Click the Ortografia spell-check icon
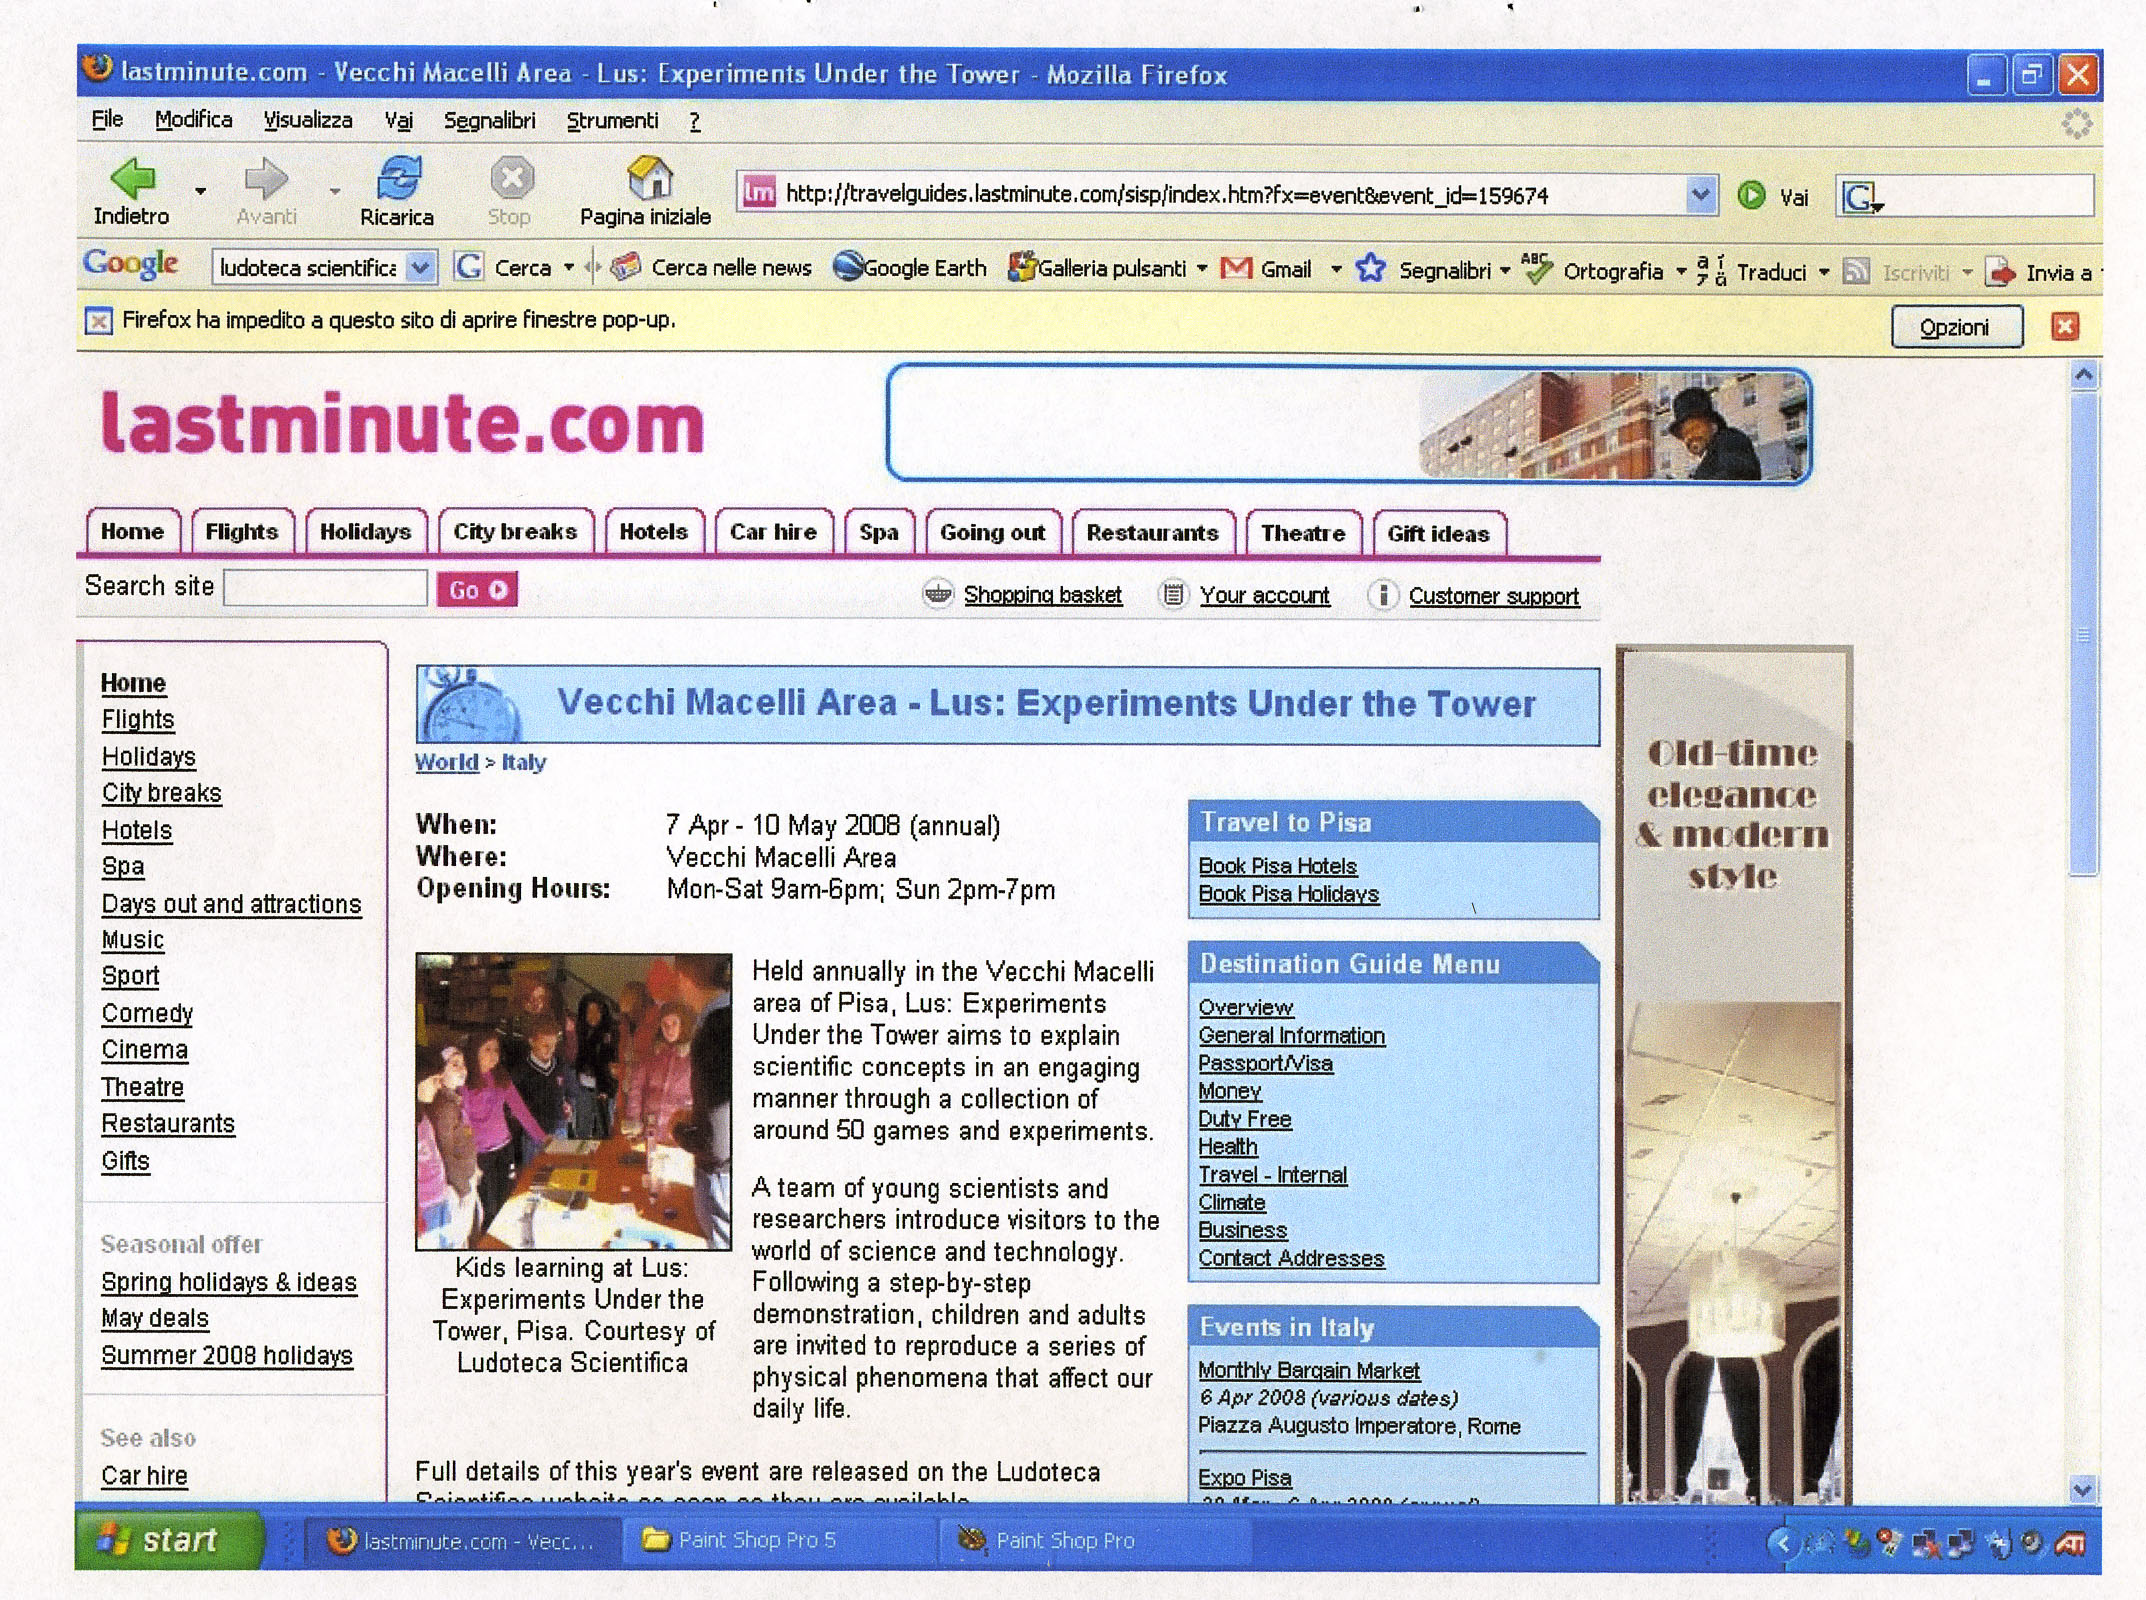This screenshot has width=2146, height=1600. [1537, 268]
